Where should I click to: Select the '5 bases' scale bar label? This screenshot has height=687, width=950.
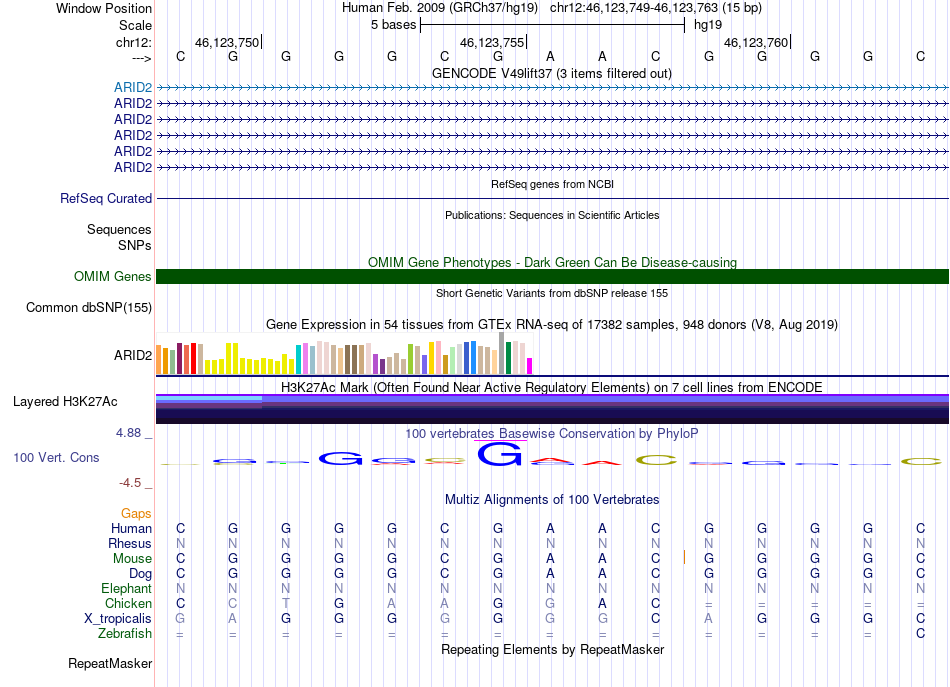pos(393,25)
